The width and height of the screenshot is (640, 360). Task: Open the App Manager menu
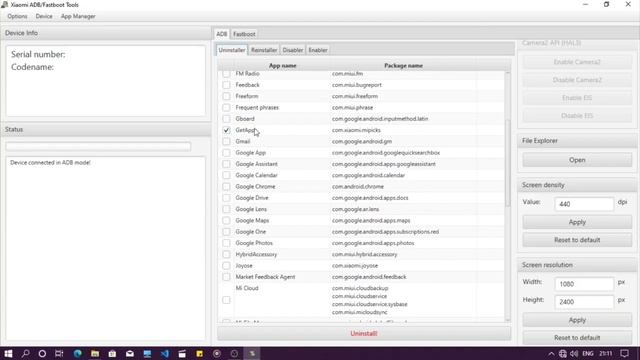[x=78, y=16]
